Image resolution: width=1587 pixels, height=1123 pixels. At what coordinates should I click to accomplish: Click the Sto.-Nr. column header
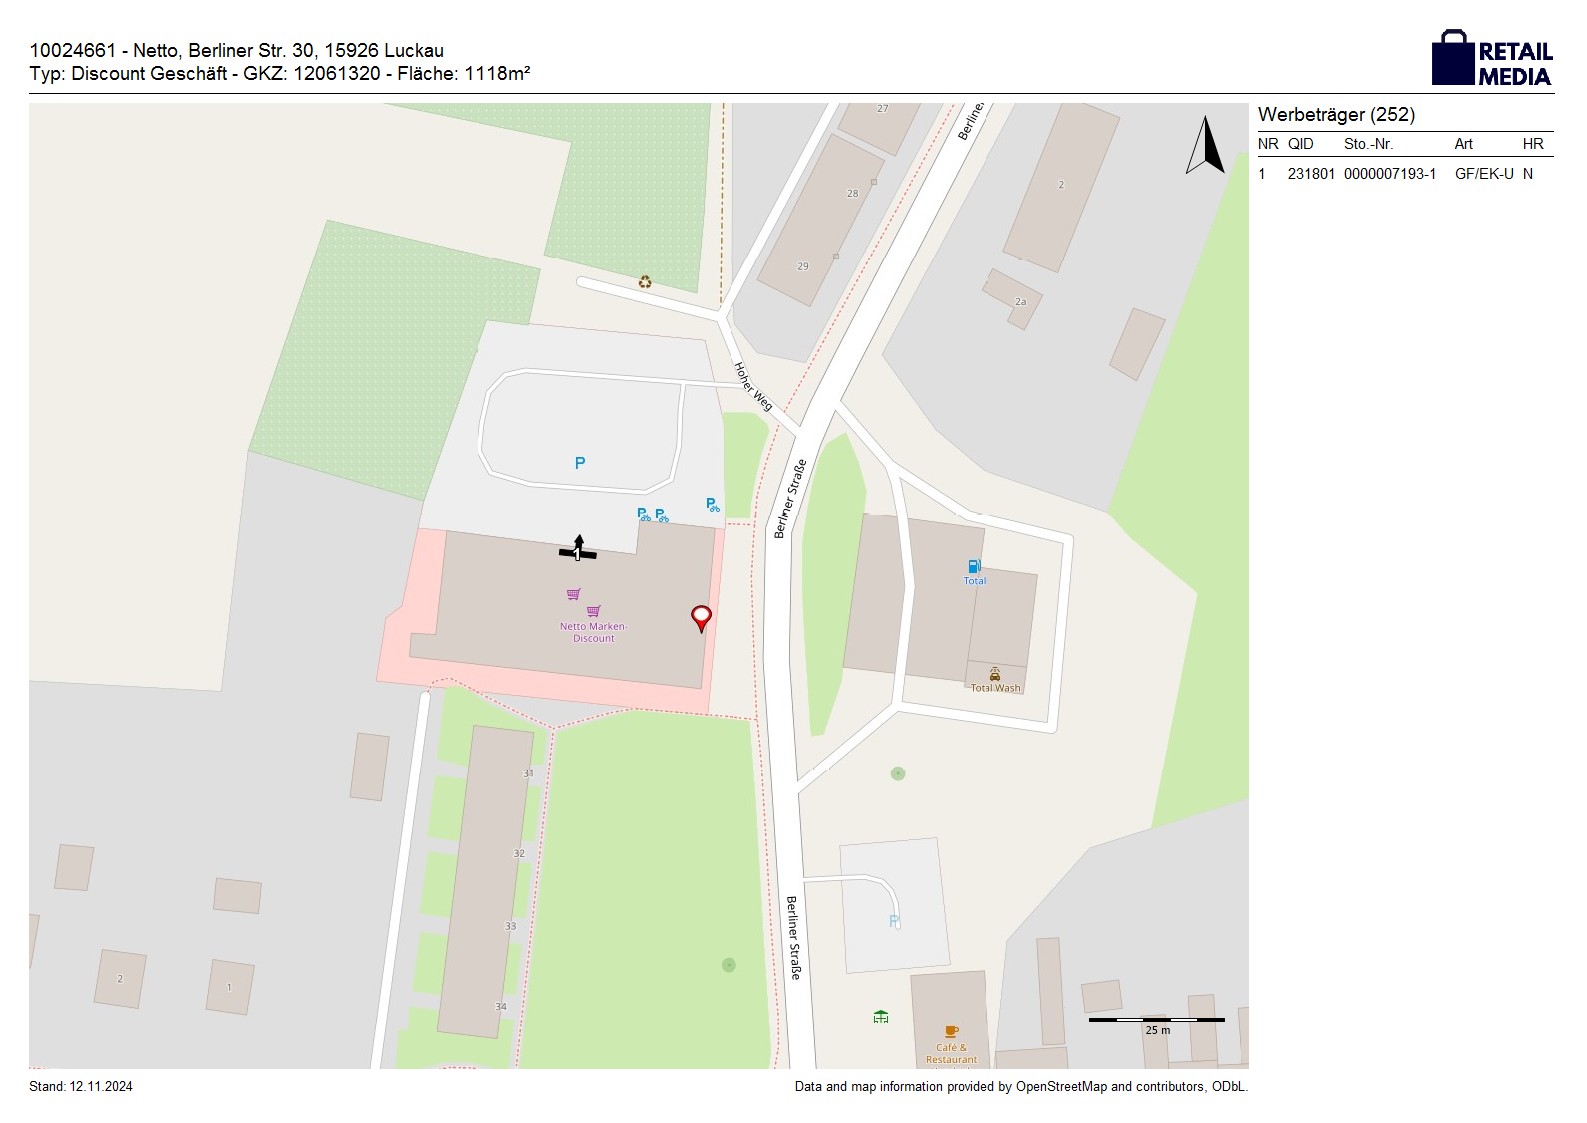point(1368,144)
